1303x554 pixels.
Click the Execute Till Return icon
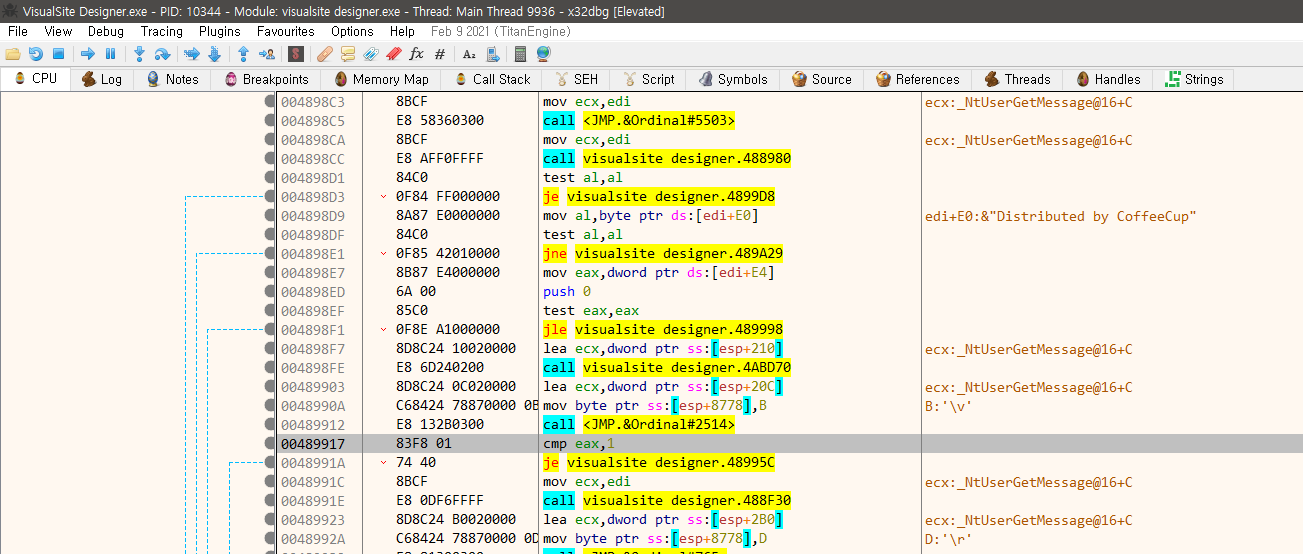coord(243,54)
